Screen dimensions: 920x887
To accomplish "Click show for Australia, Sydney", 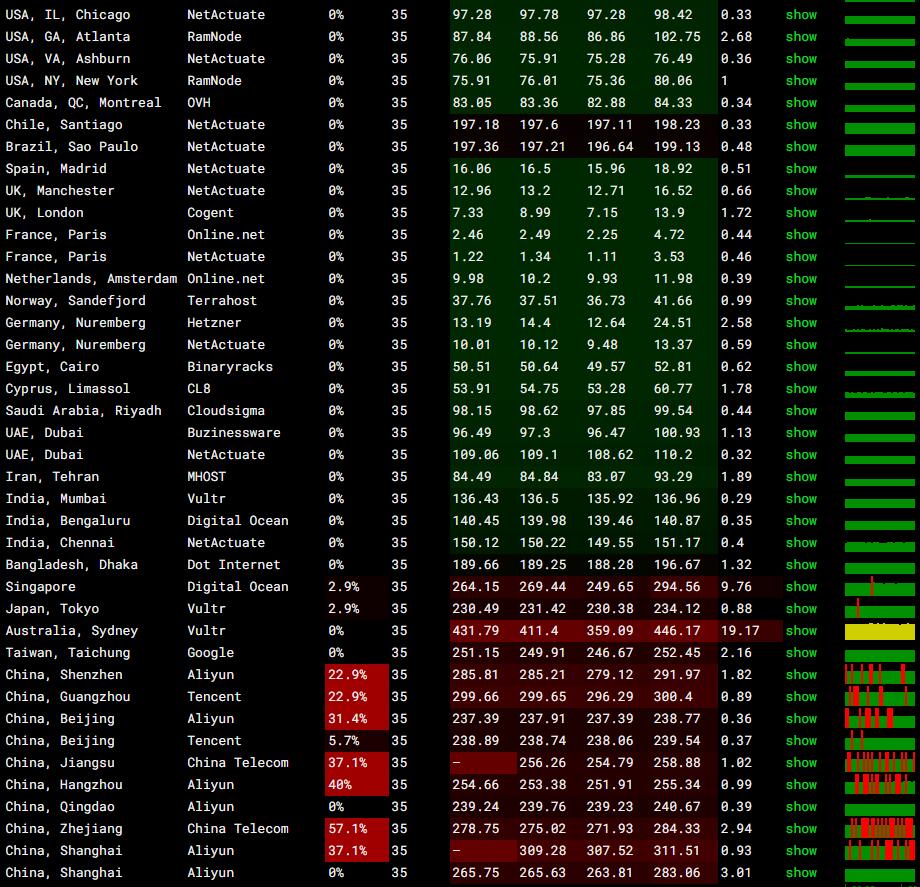I will pos(801,631).
